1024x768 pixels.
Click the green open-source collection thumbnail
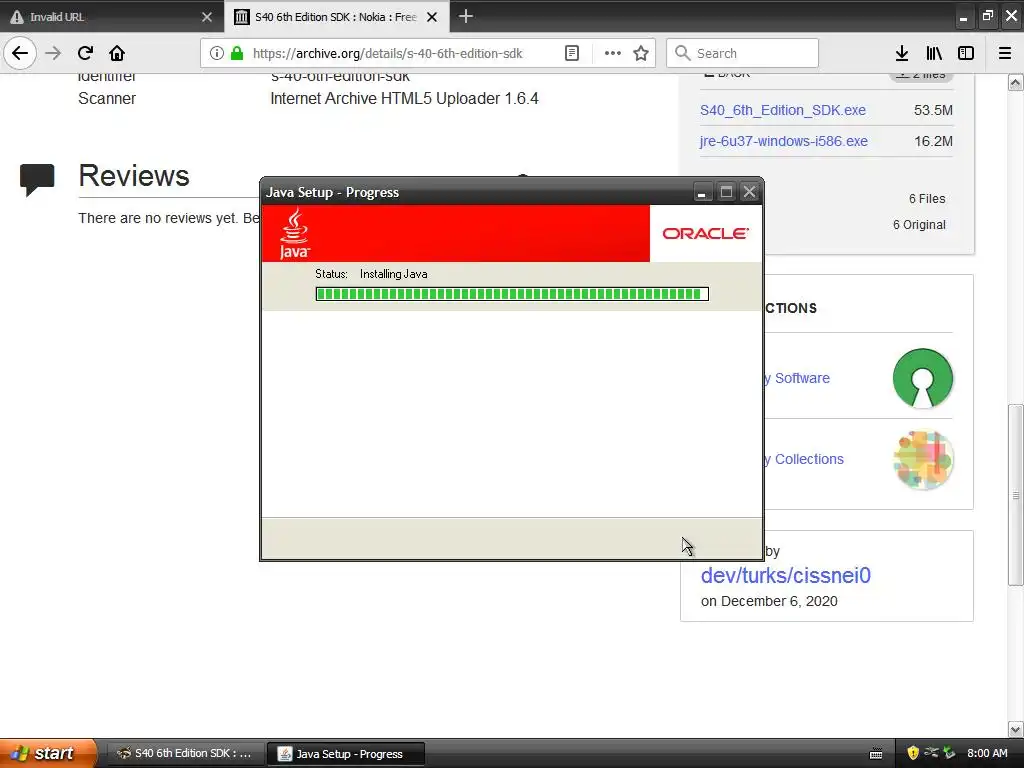coord(923,378)
